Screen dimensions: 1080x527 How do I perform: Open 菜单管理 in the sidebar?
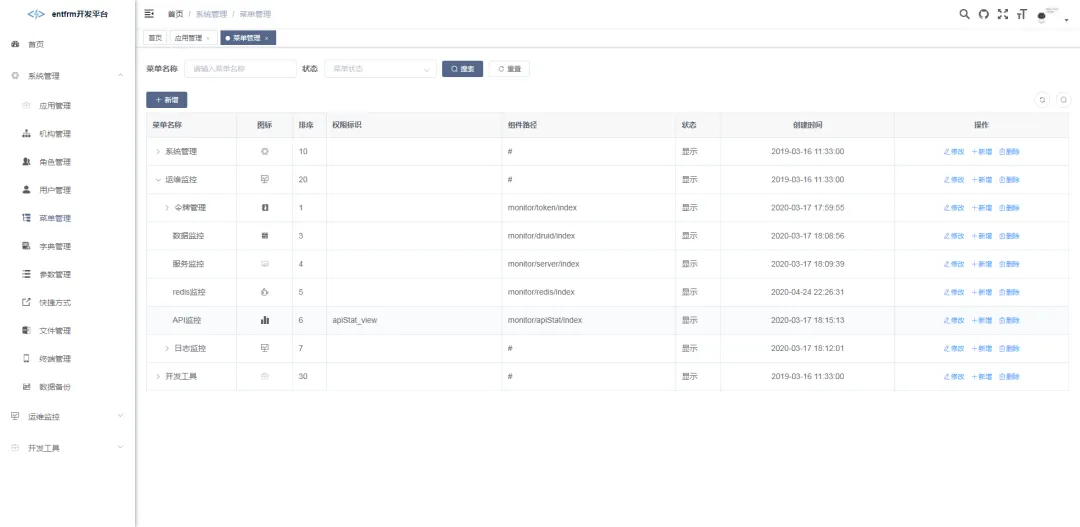[x=67, y=218]
